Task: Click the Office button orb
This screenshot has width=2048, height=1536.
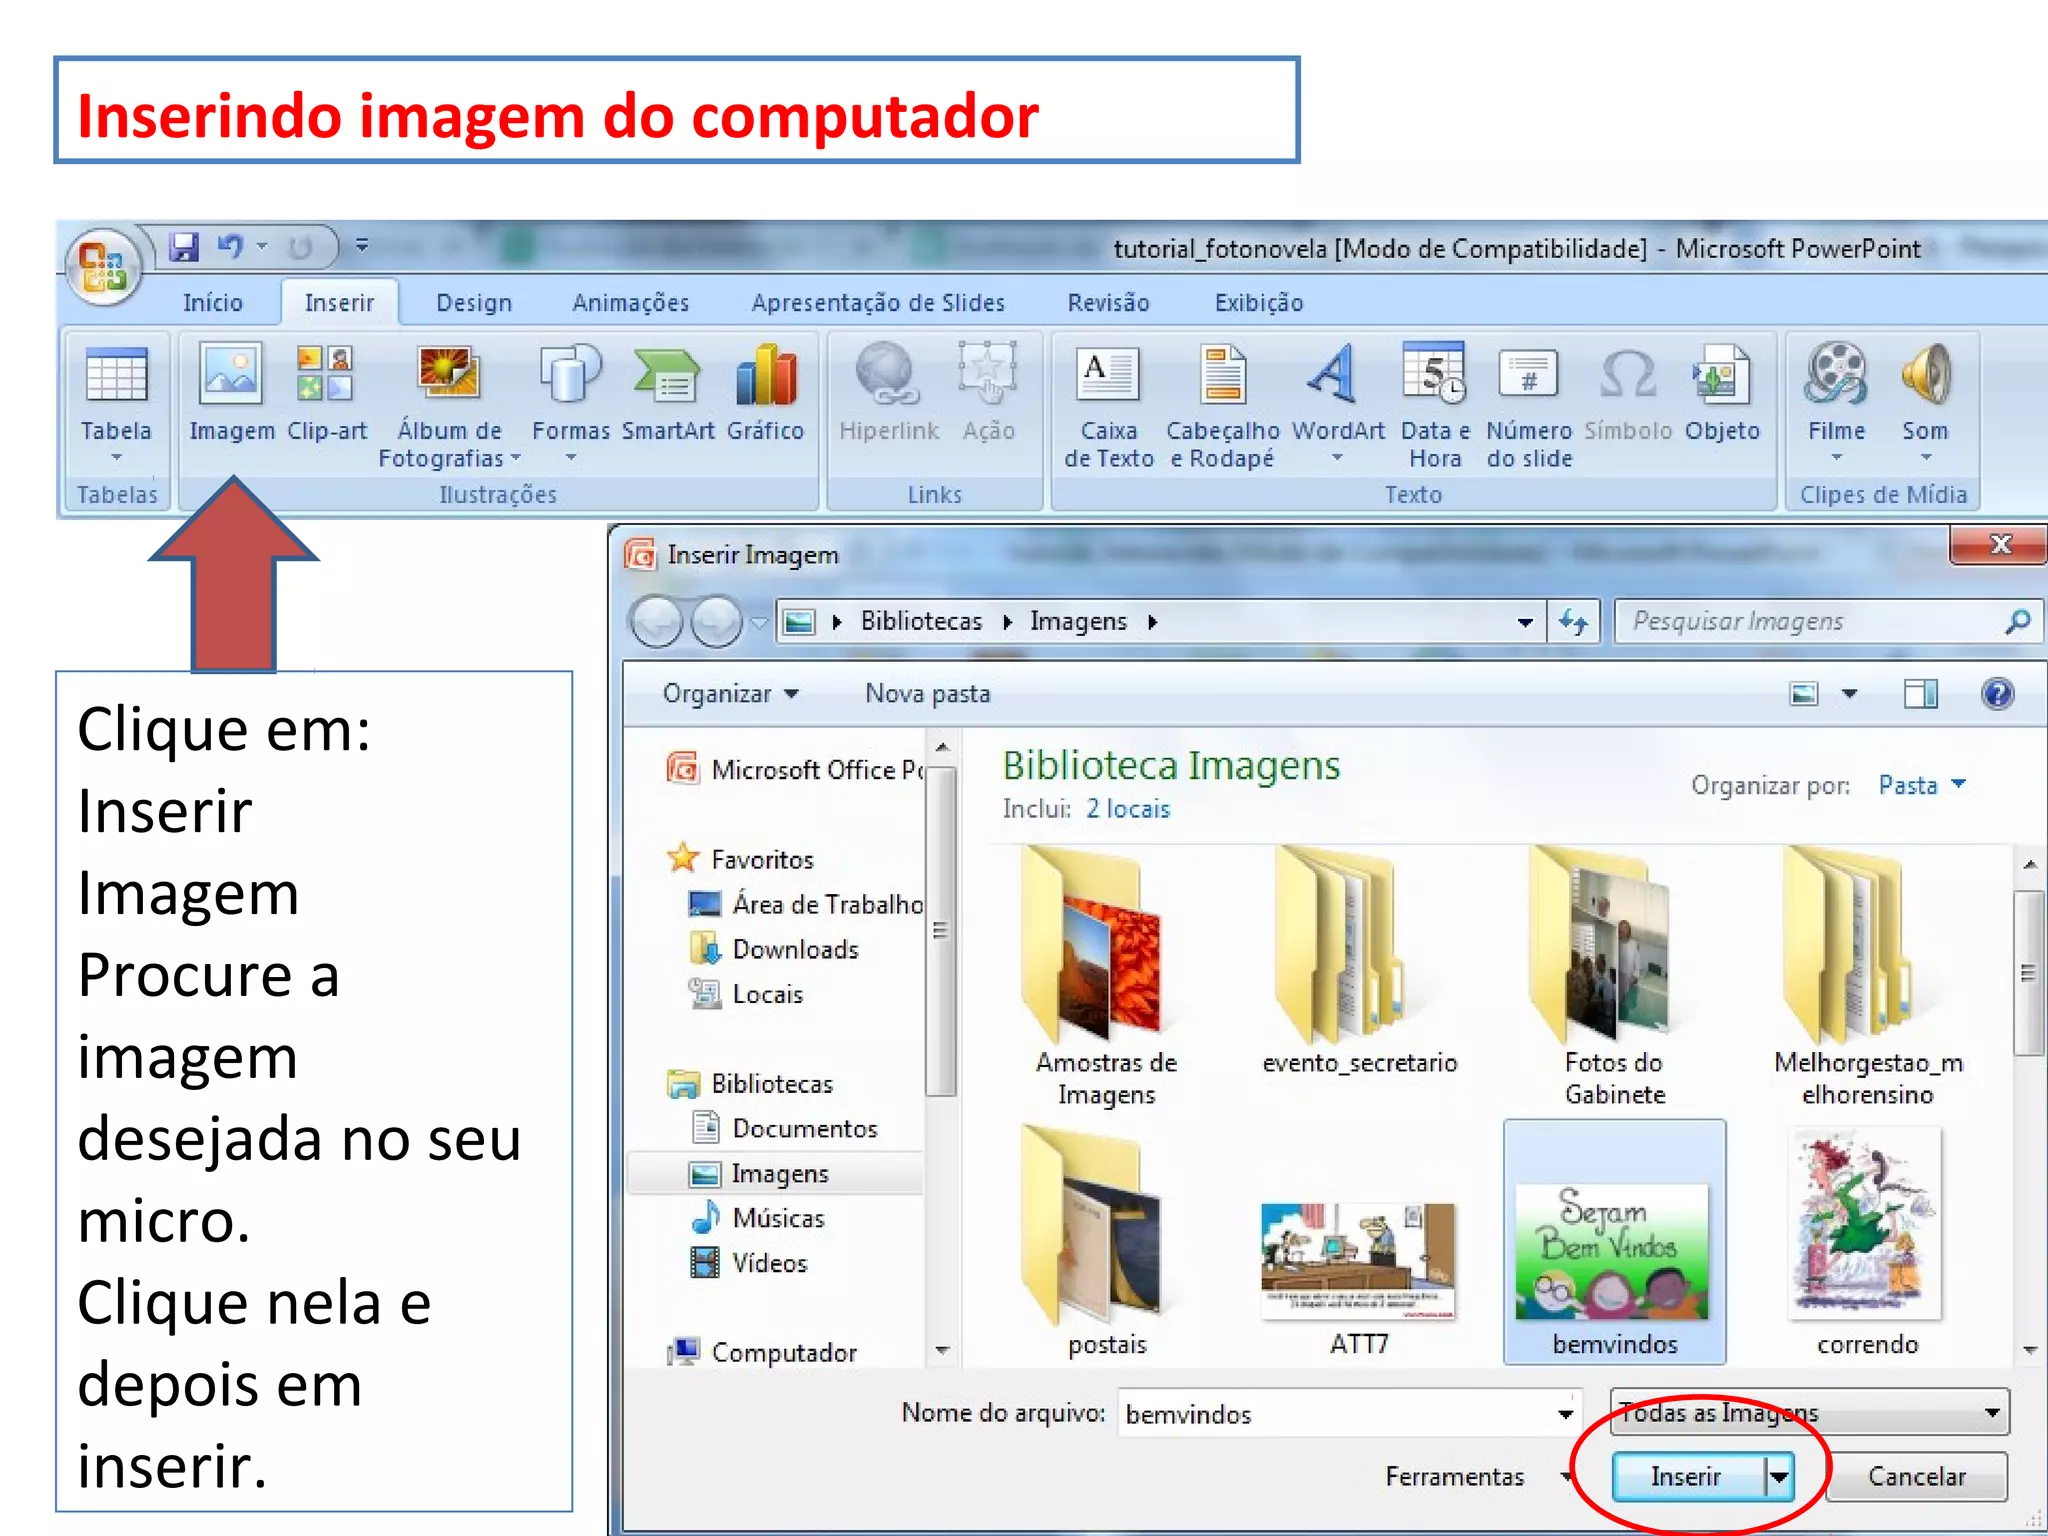Action: [x=105, y=266]
